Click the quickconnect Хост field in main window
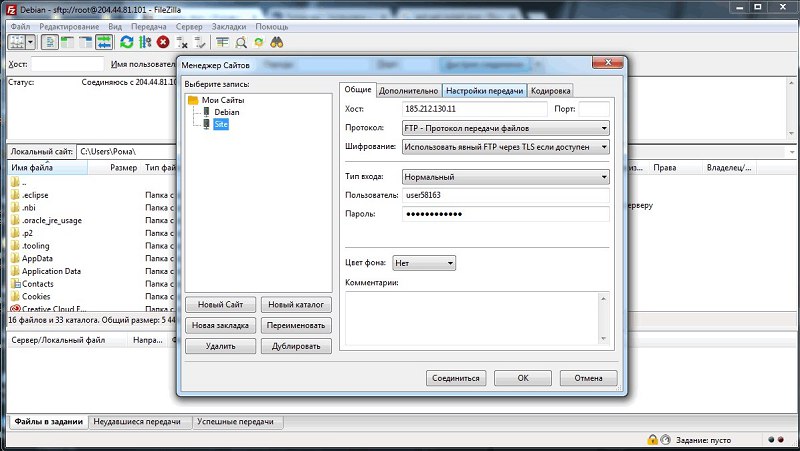Viewport: 800px width, 451px height. point(67,64)
